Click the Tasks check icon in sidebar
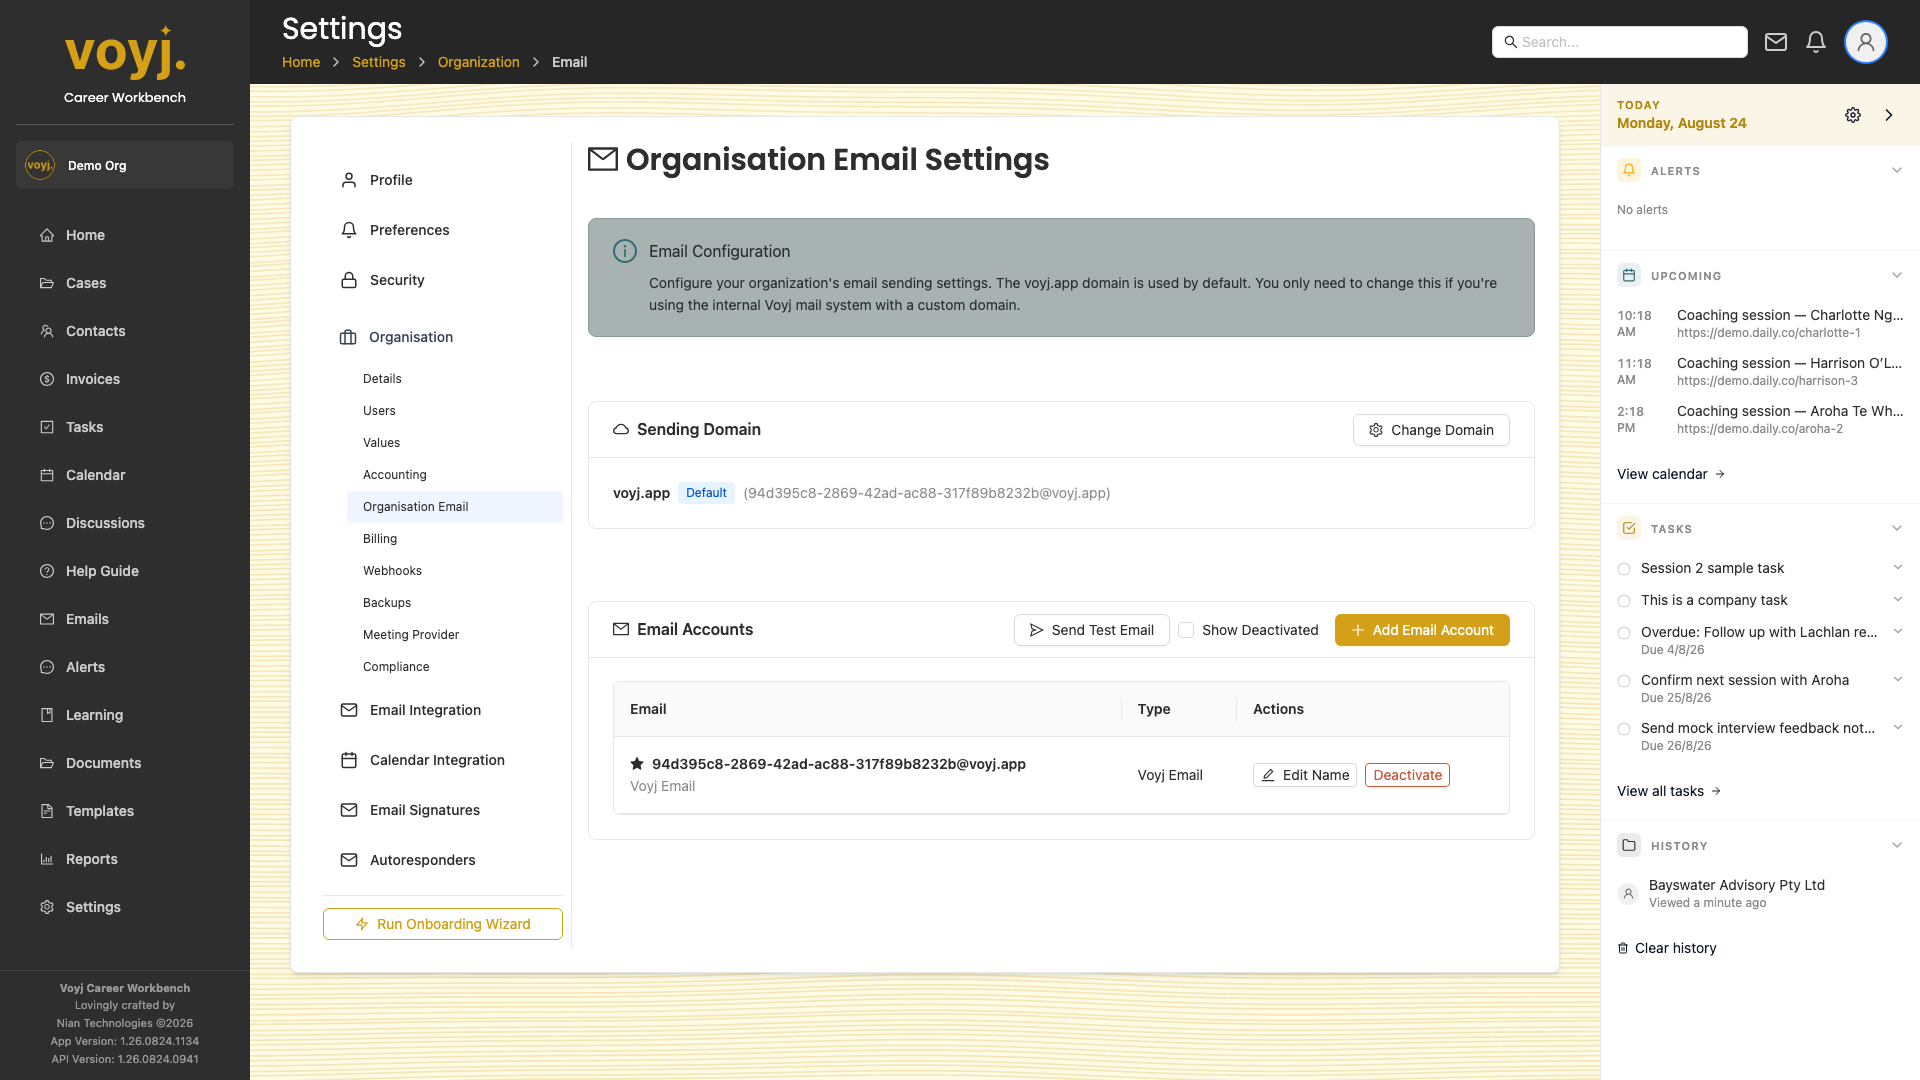 pos(47,427)
